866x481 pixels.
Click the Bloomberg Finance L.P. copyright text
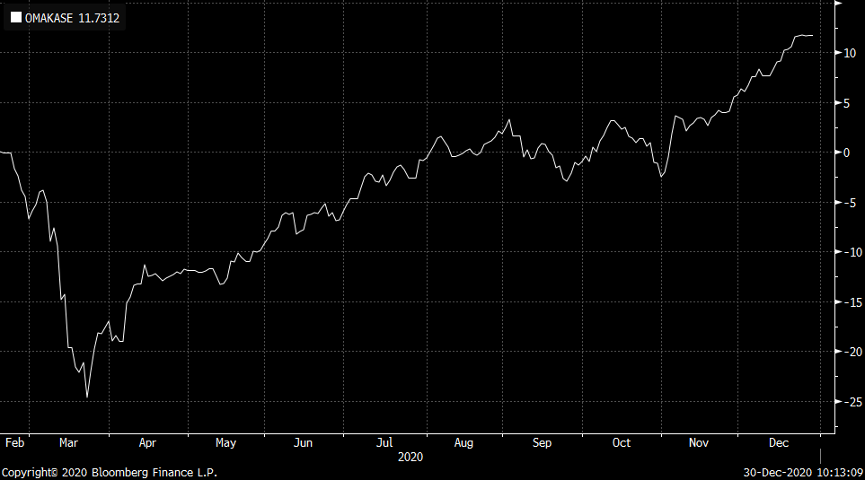[110, 472]
